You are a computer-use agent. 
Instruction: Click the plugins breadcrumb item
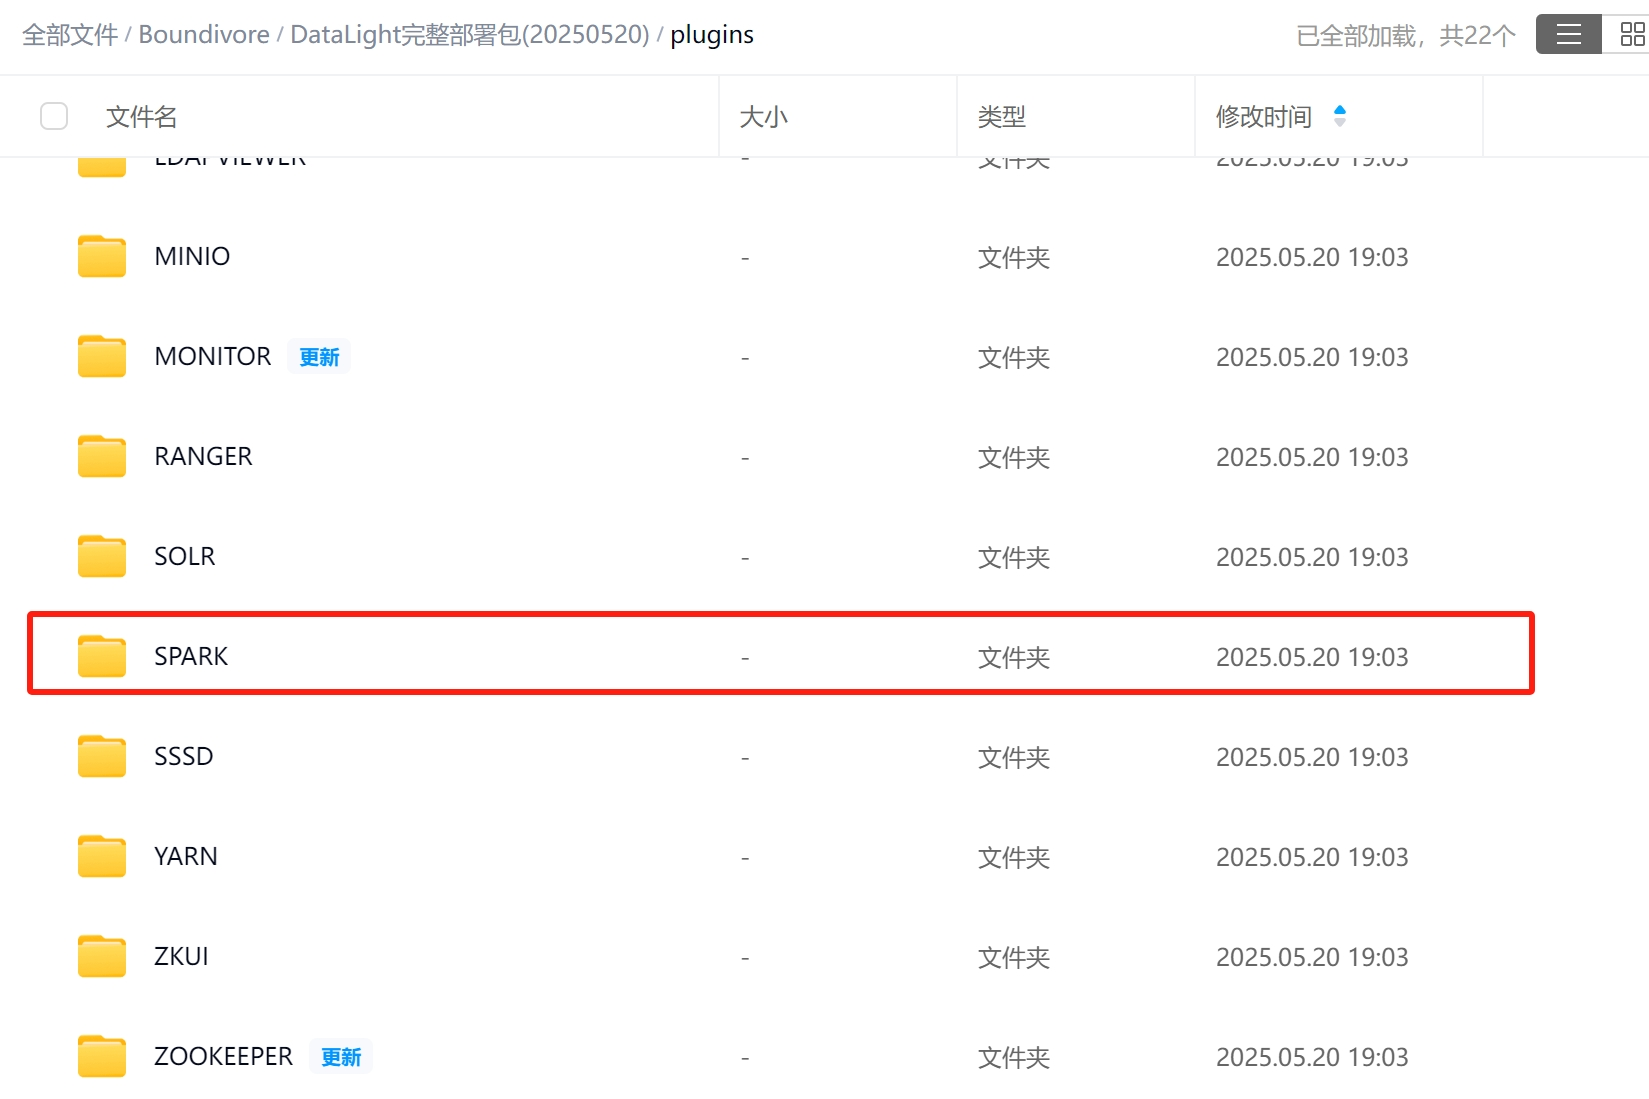pos(712,35)
